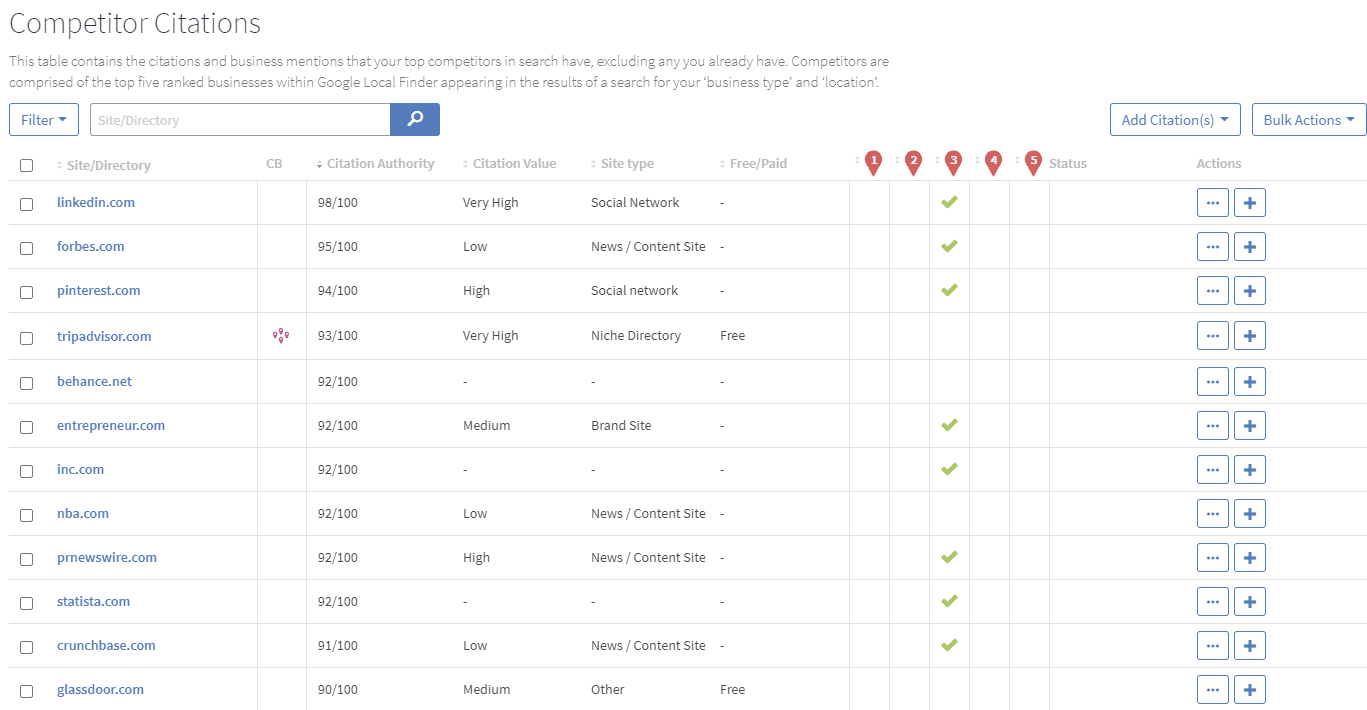The height and width of the screenshot is (710, 1367).
Task: Open the Bulk Actions dropdown
Action: coord(1309,120)
